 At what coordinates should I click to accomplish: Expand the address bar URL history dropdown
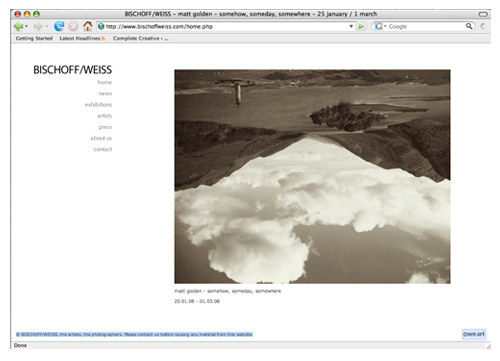click(x=351, y=26)
